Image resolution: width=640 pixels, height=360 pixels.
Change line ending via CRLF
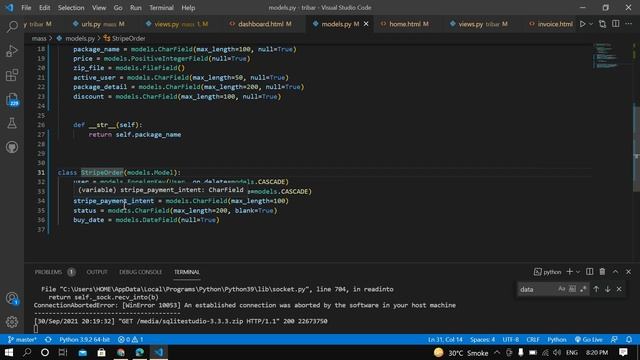[533, 340]
